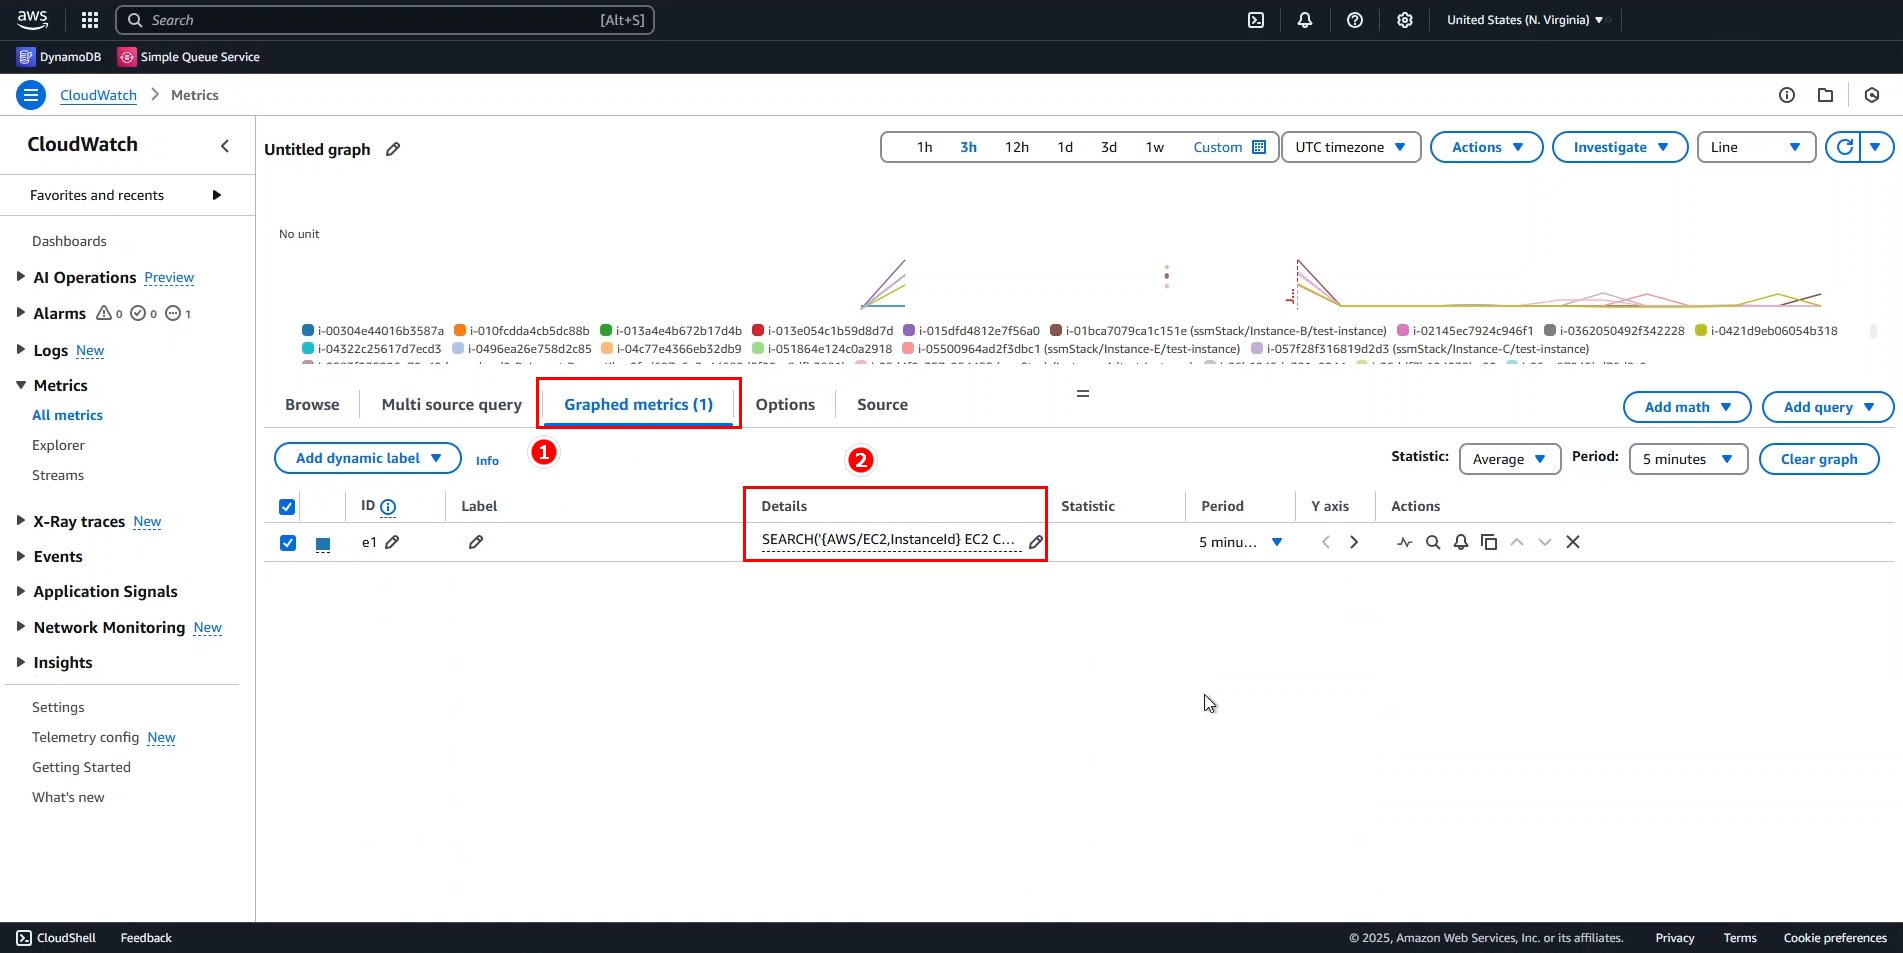This screenshot has width=1903, height=953.
Task: Duplicate metric e1 using the copy icon
Action: (1489, 541)
